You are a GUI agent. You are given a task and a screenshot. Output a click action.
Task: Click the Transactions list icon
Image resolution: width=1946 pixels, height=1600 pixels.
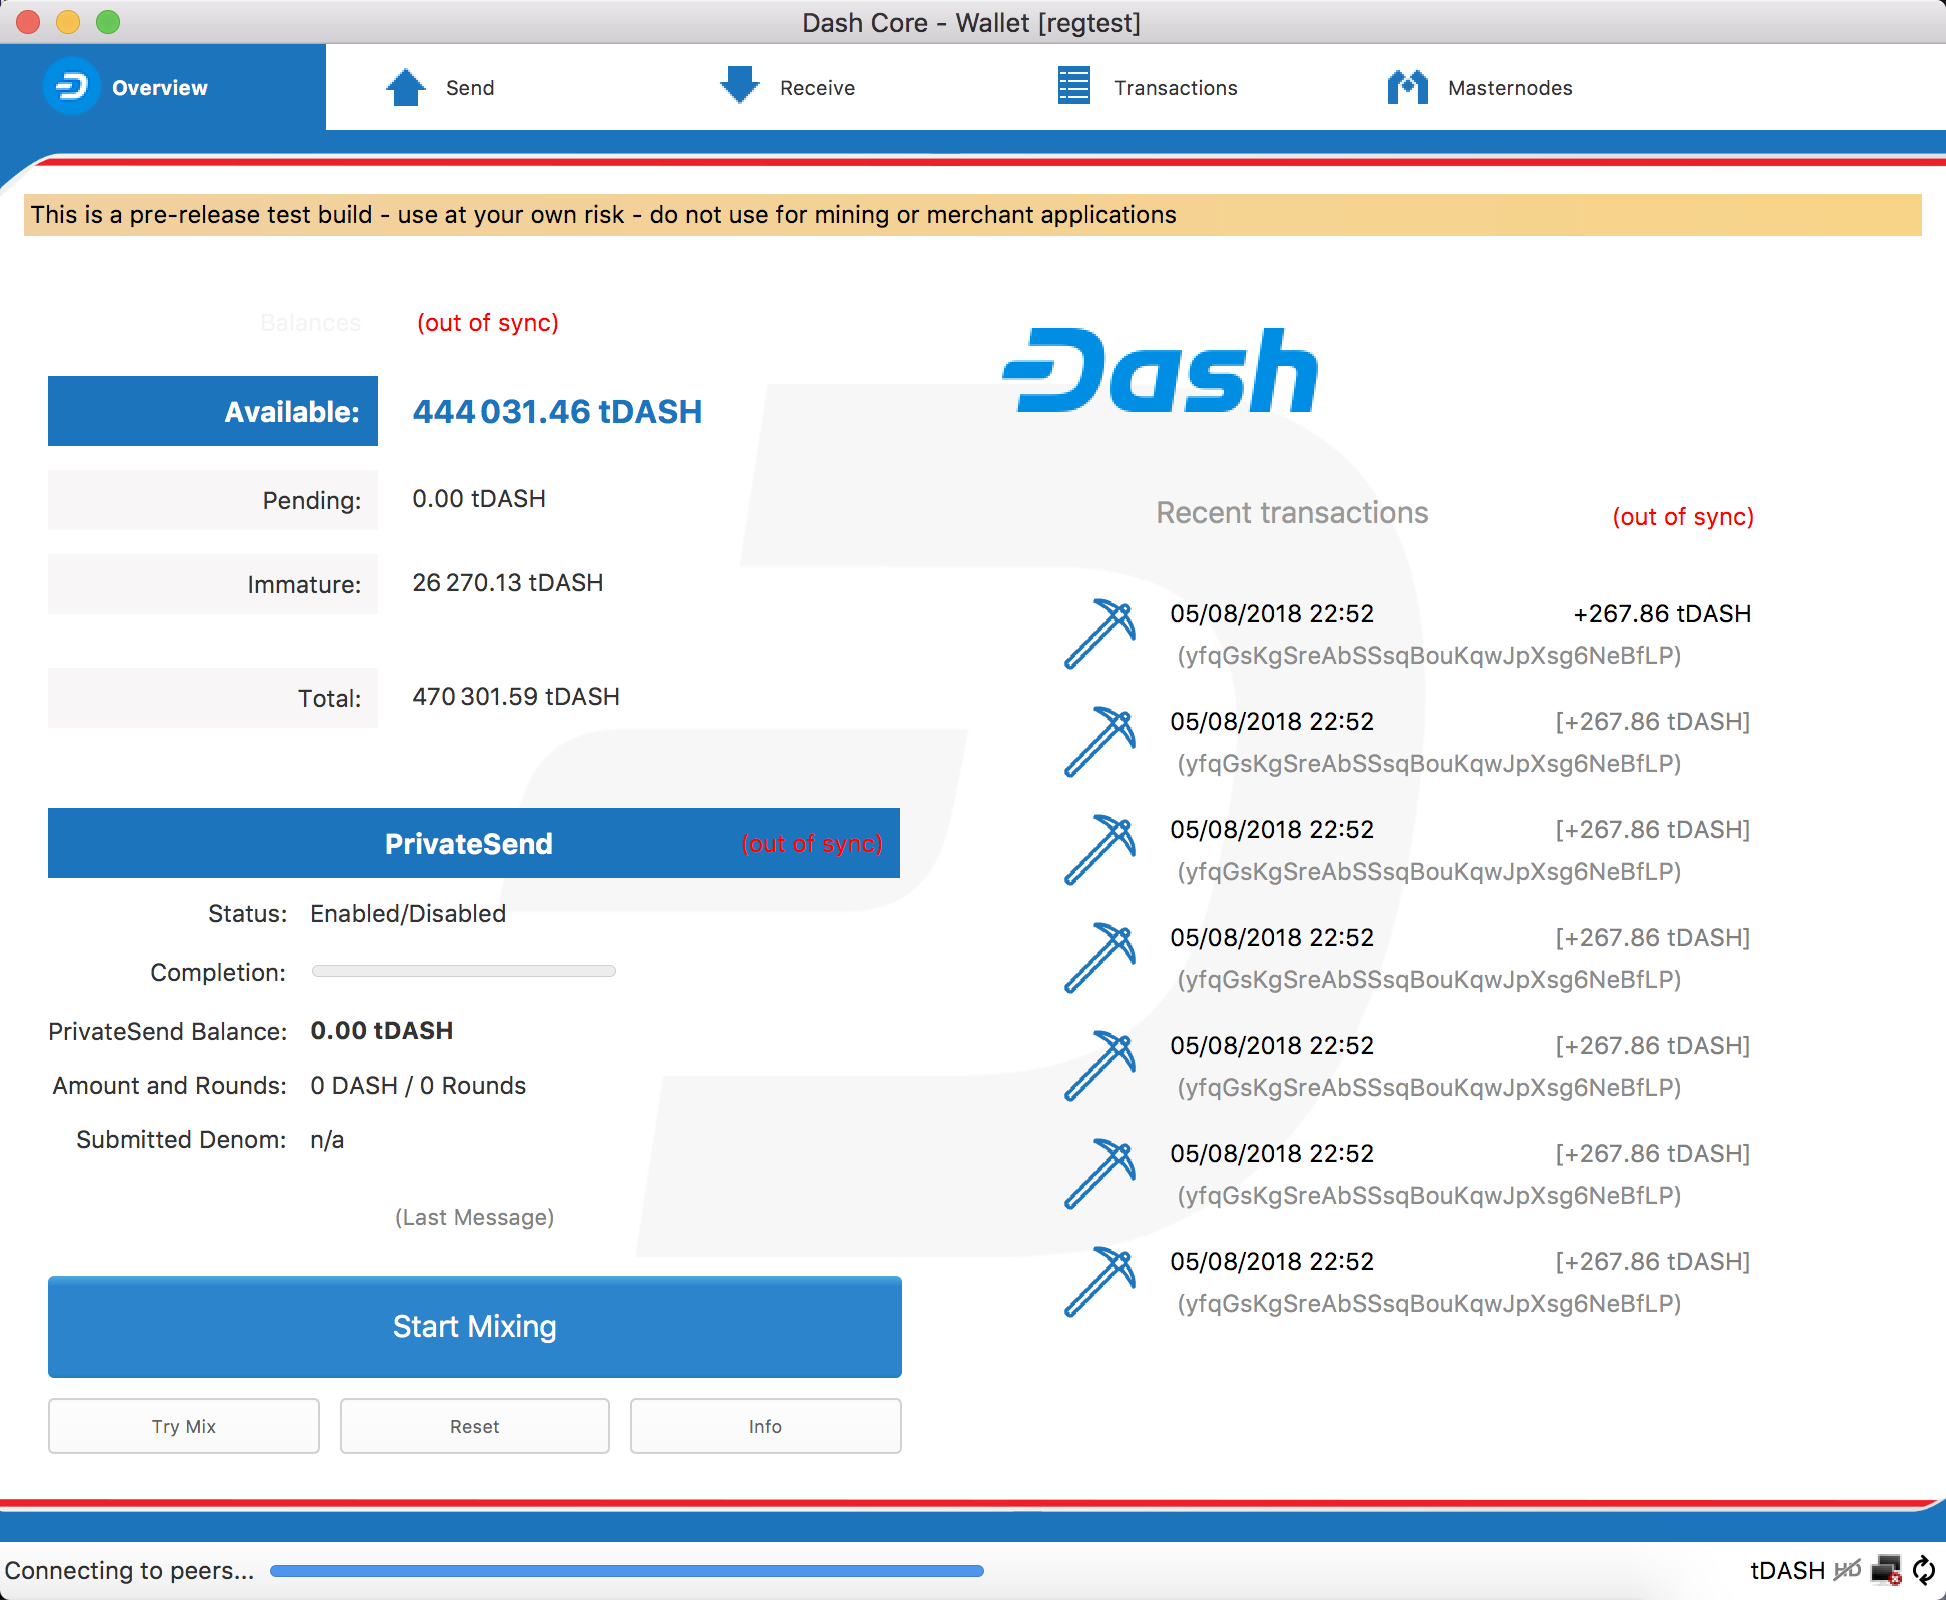[1074, 86]
